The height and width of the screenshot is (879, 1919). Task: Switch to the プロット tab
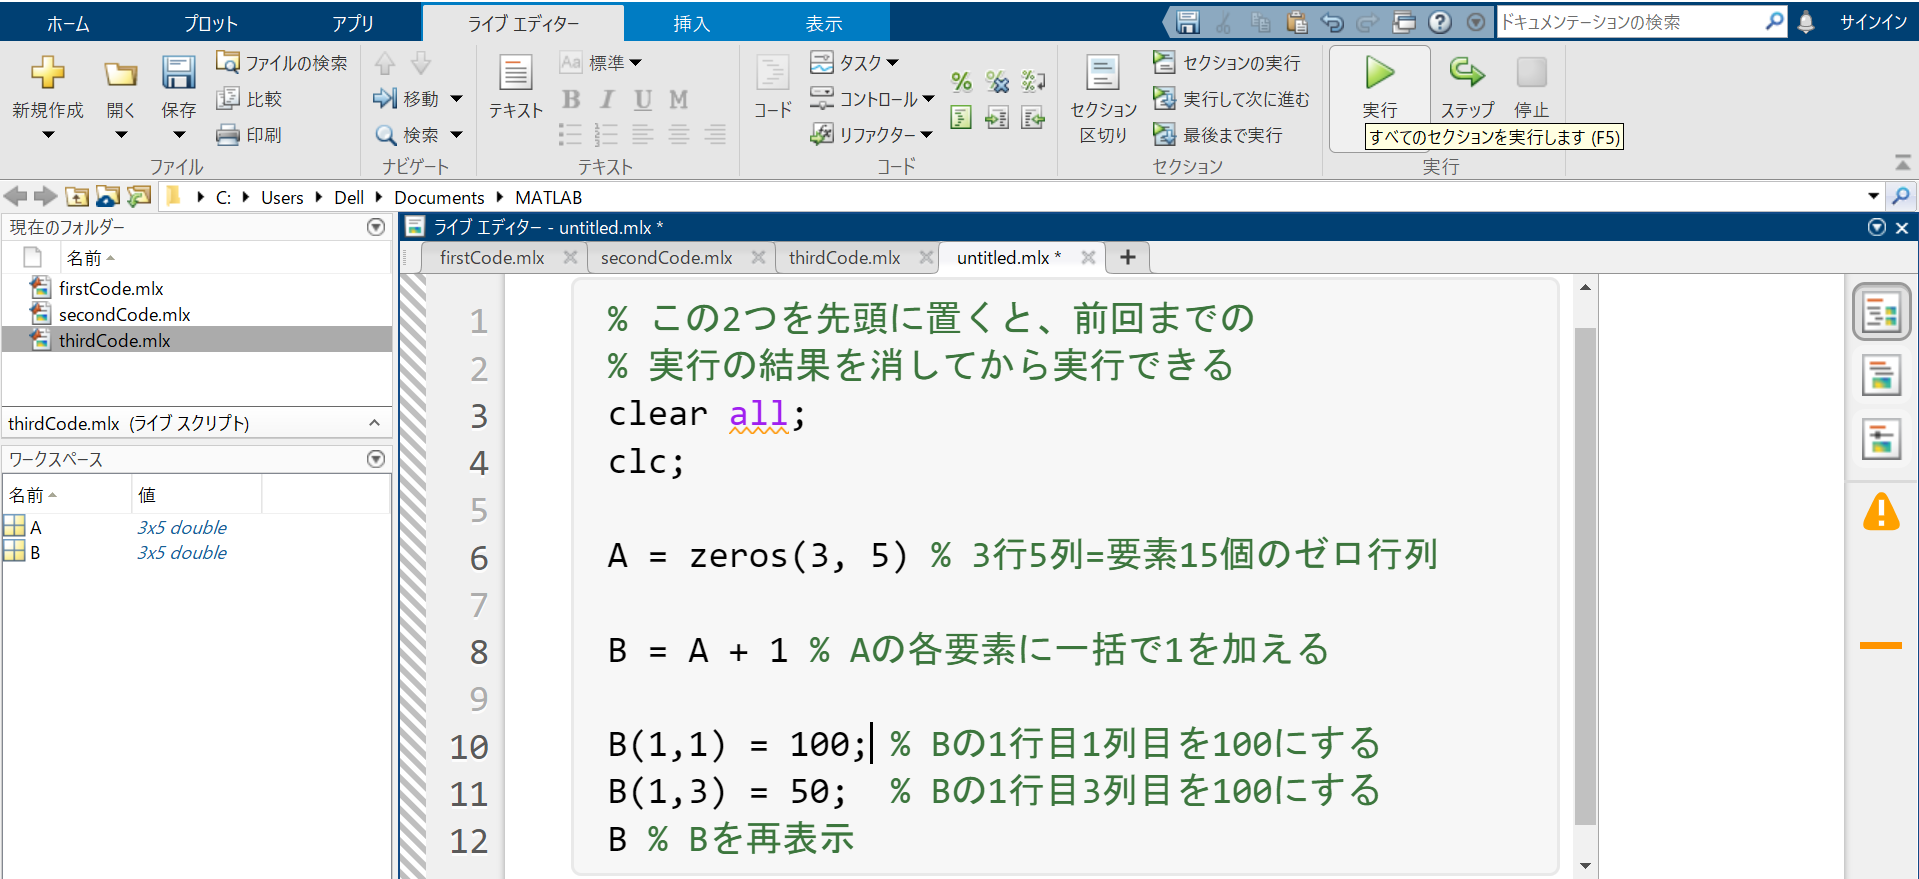(211, 23)
